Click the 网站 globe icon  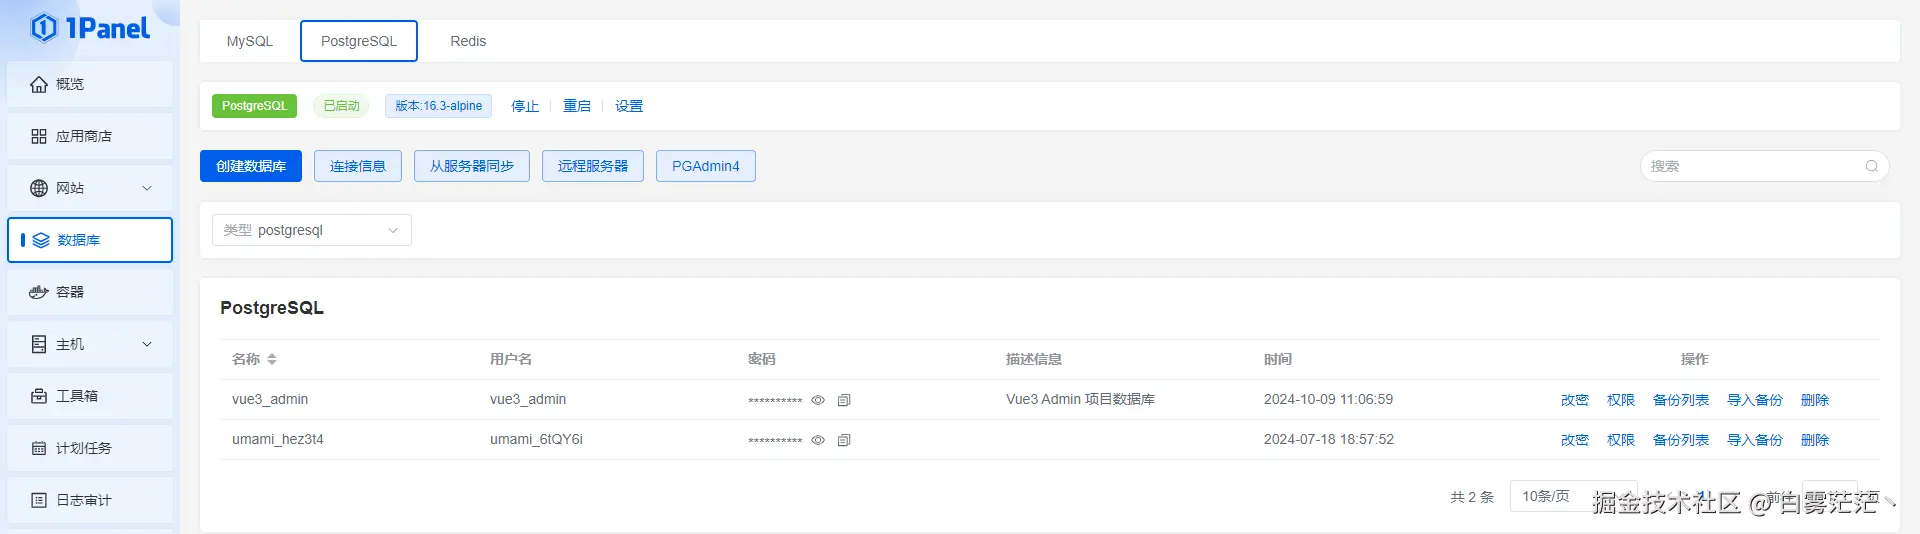click(x=39, y=188)
